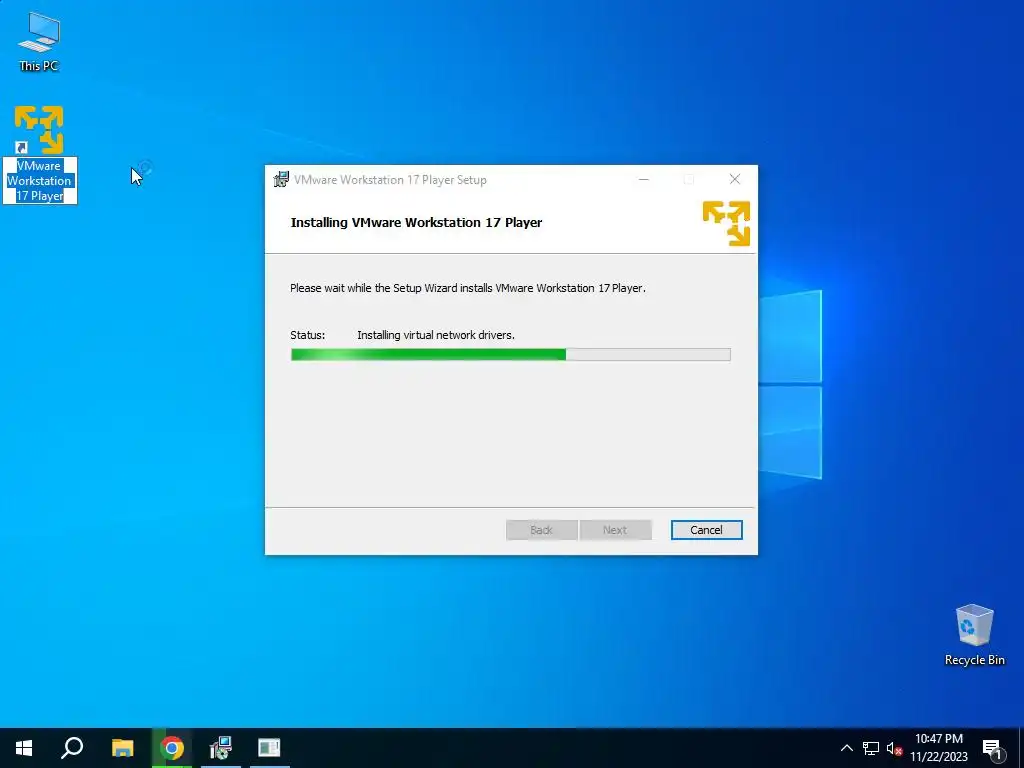Screen dimensions: 1024x768
Task: Select the VMware Workstation 17 Player desktop shortcut
Action: click(x=39, y=154)
